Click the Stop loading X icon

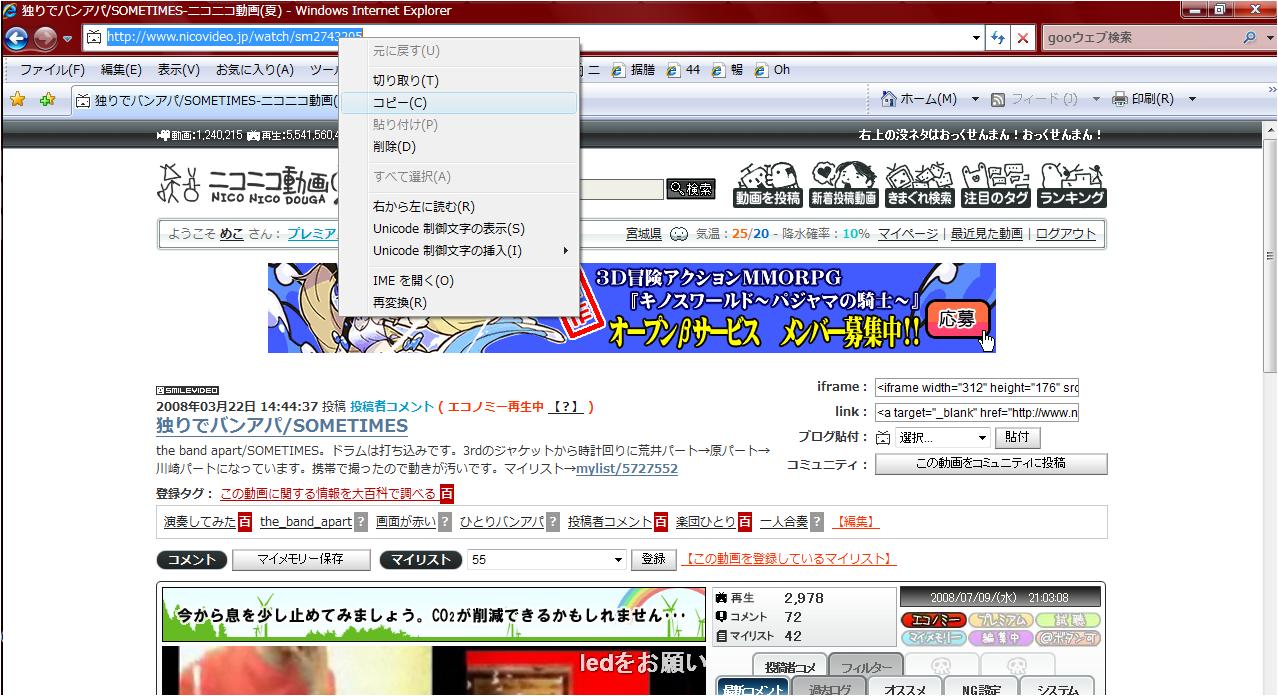(x=1023, y=38)
